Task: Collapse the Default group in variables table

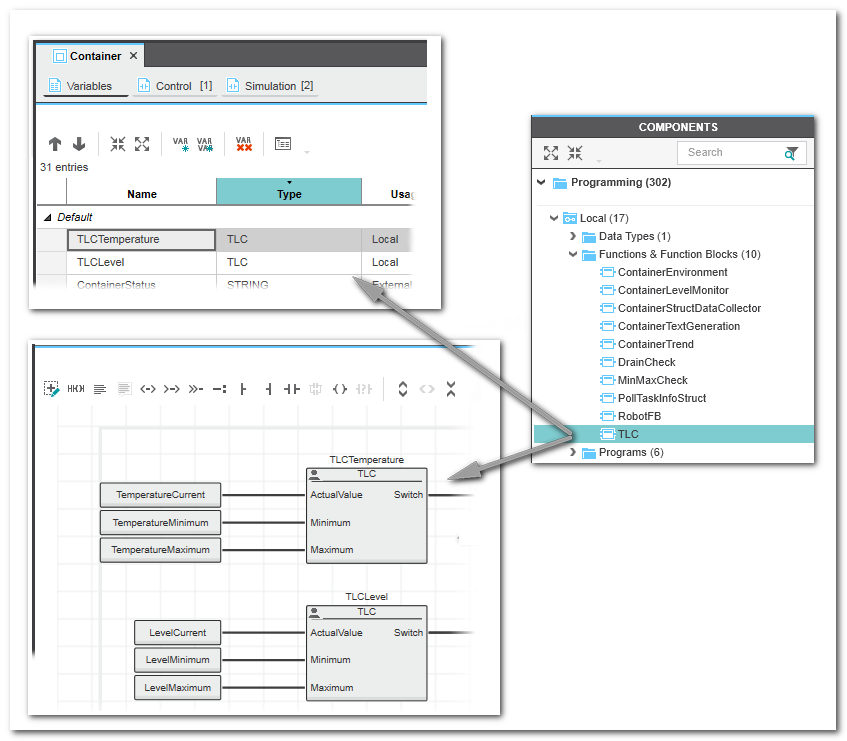Action: point(47,217)
